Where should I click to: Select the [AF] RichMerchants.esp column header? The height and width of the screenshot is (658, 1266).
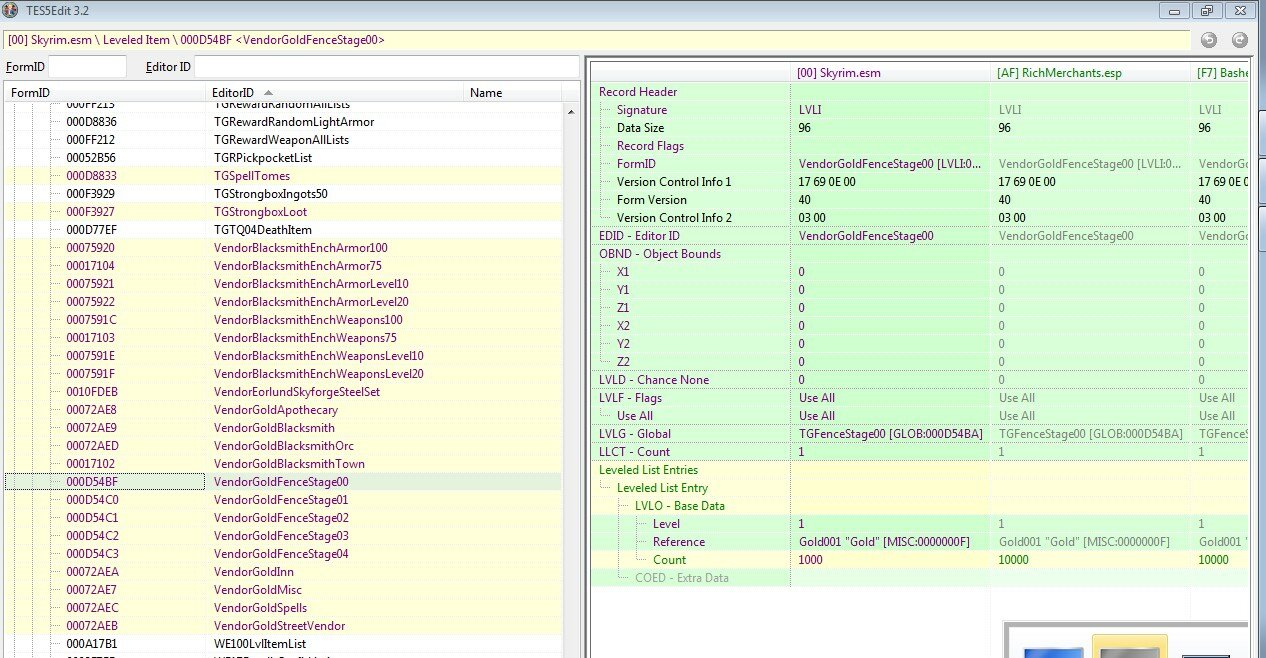(x=1090, y=73)
